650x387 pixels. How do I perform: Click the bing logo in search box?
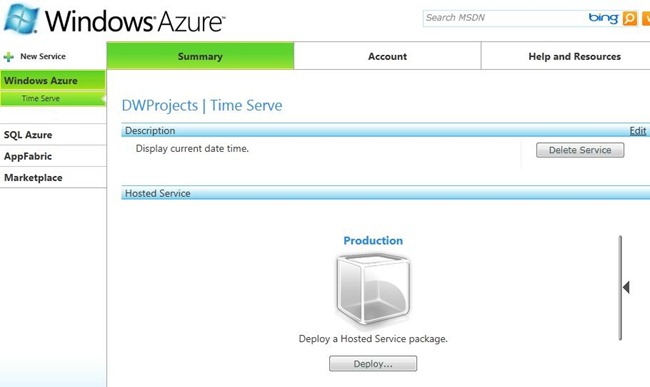(603, 18)
